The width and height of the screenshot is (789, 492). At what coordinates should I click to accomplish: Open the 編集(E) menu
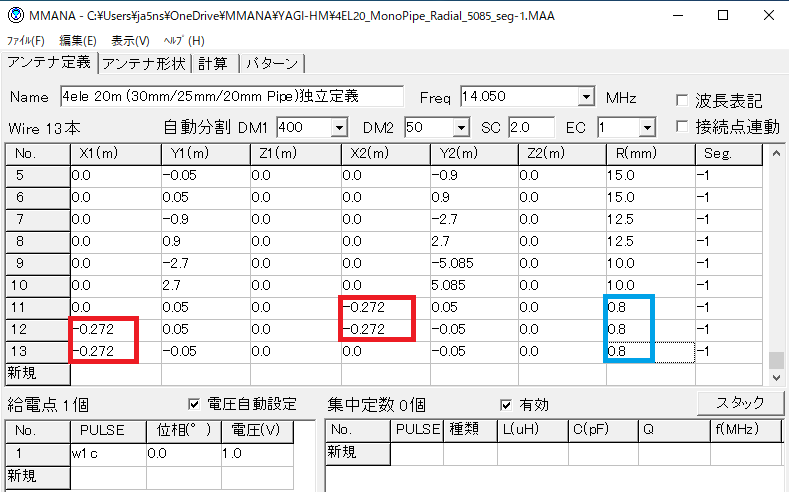[78, 41]
